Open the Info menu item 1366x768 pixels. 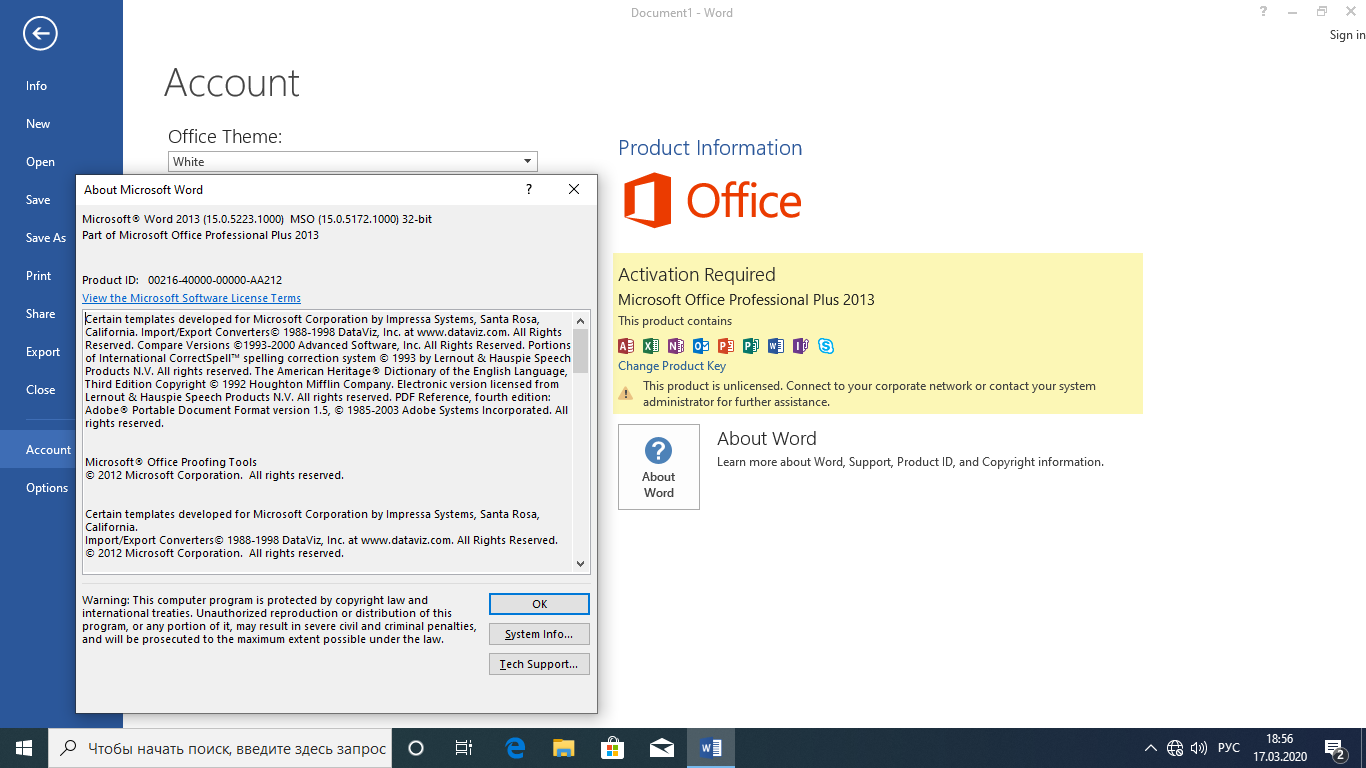tap(61, 86)
